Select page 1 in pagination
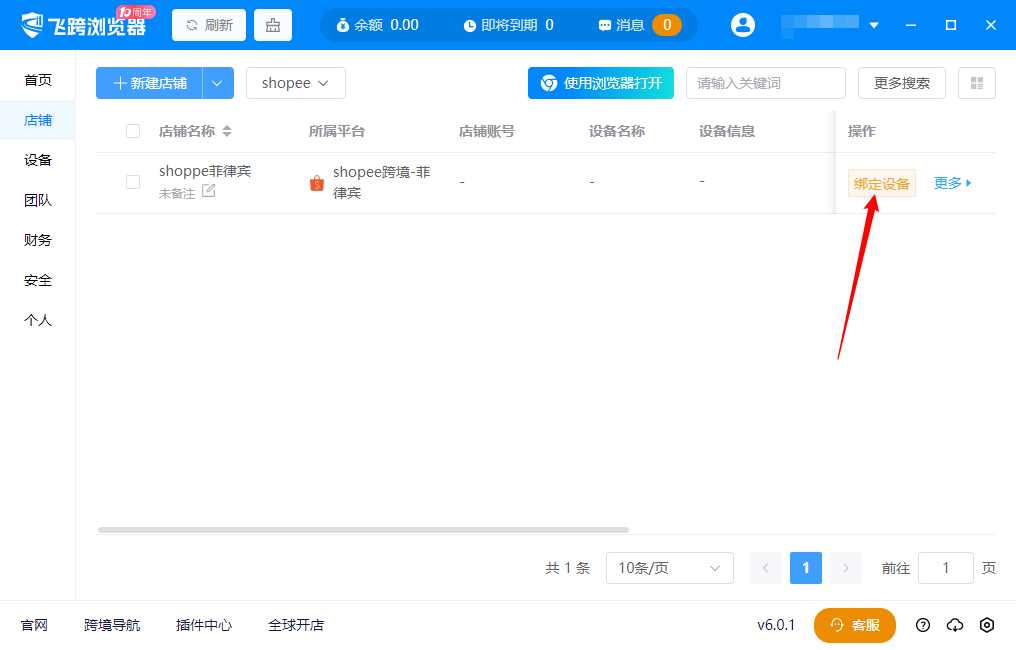1016x650 pixels. click(805, 568)
